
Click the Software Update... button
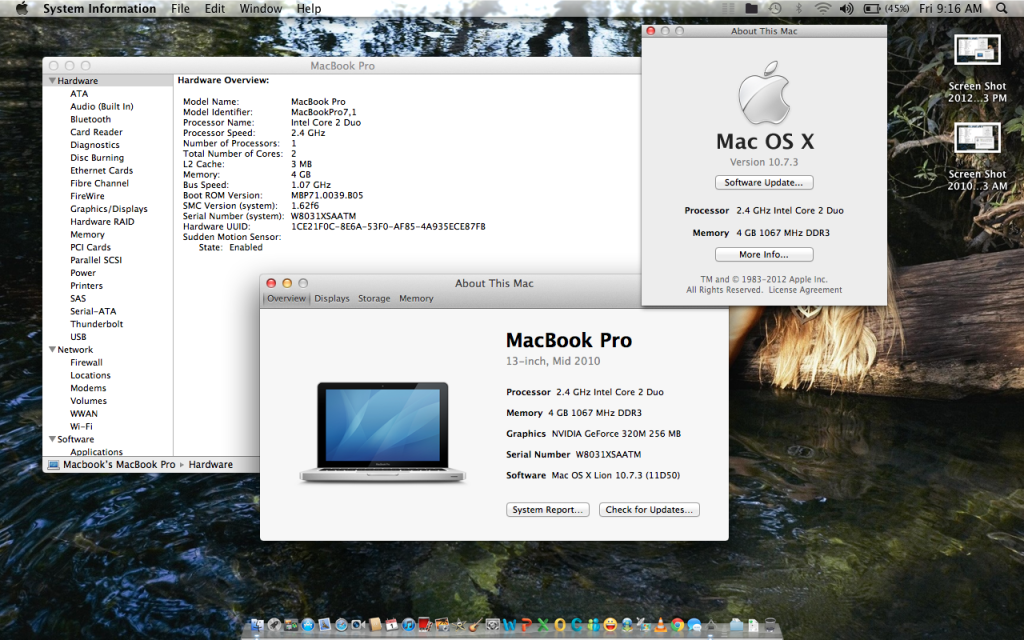(764, 183)
